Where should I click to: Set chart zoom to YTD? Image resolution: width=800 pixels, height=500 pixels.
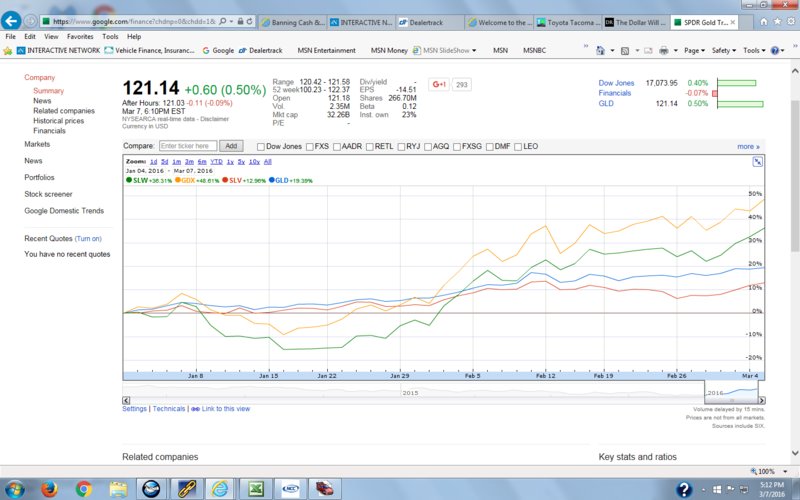click(x=216, y=162)
